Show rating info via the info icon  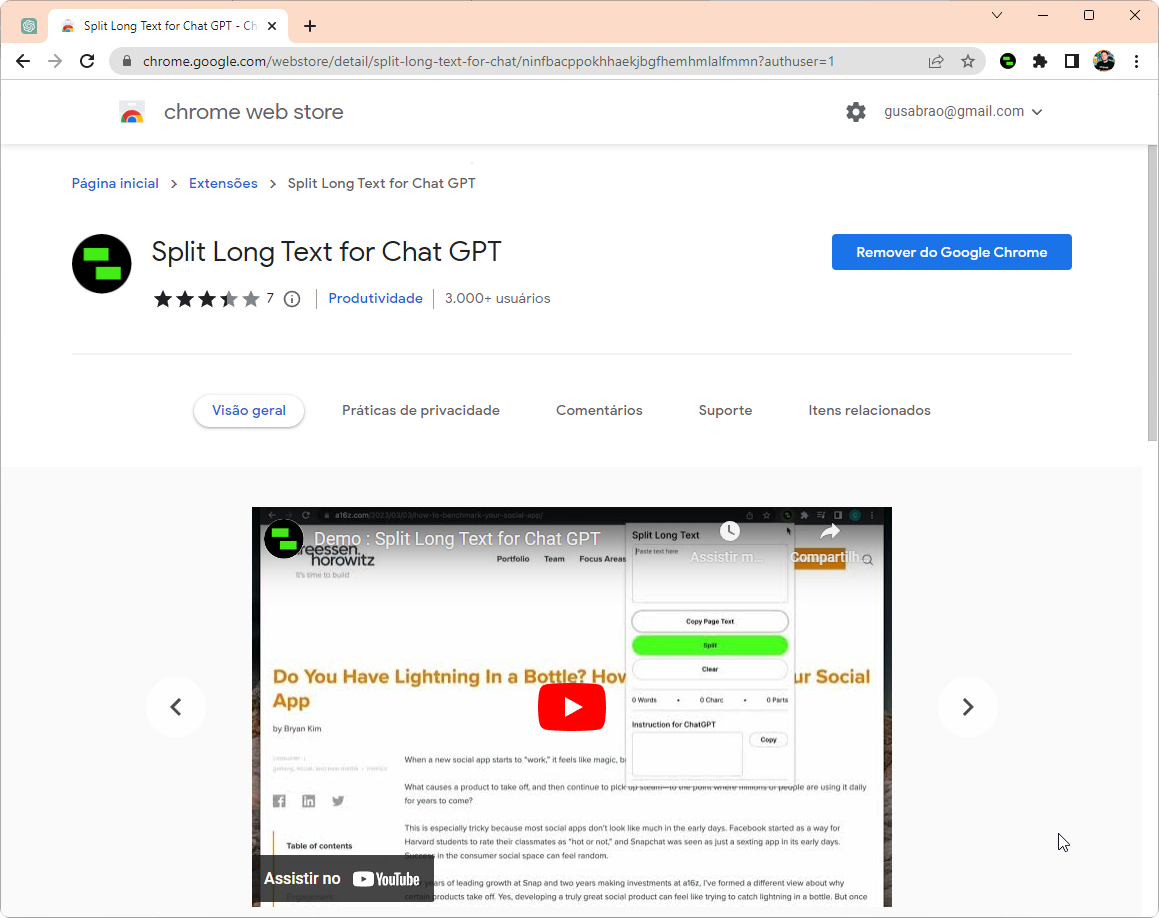[x=292, y=299]
